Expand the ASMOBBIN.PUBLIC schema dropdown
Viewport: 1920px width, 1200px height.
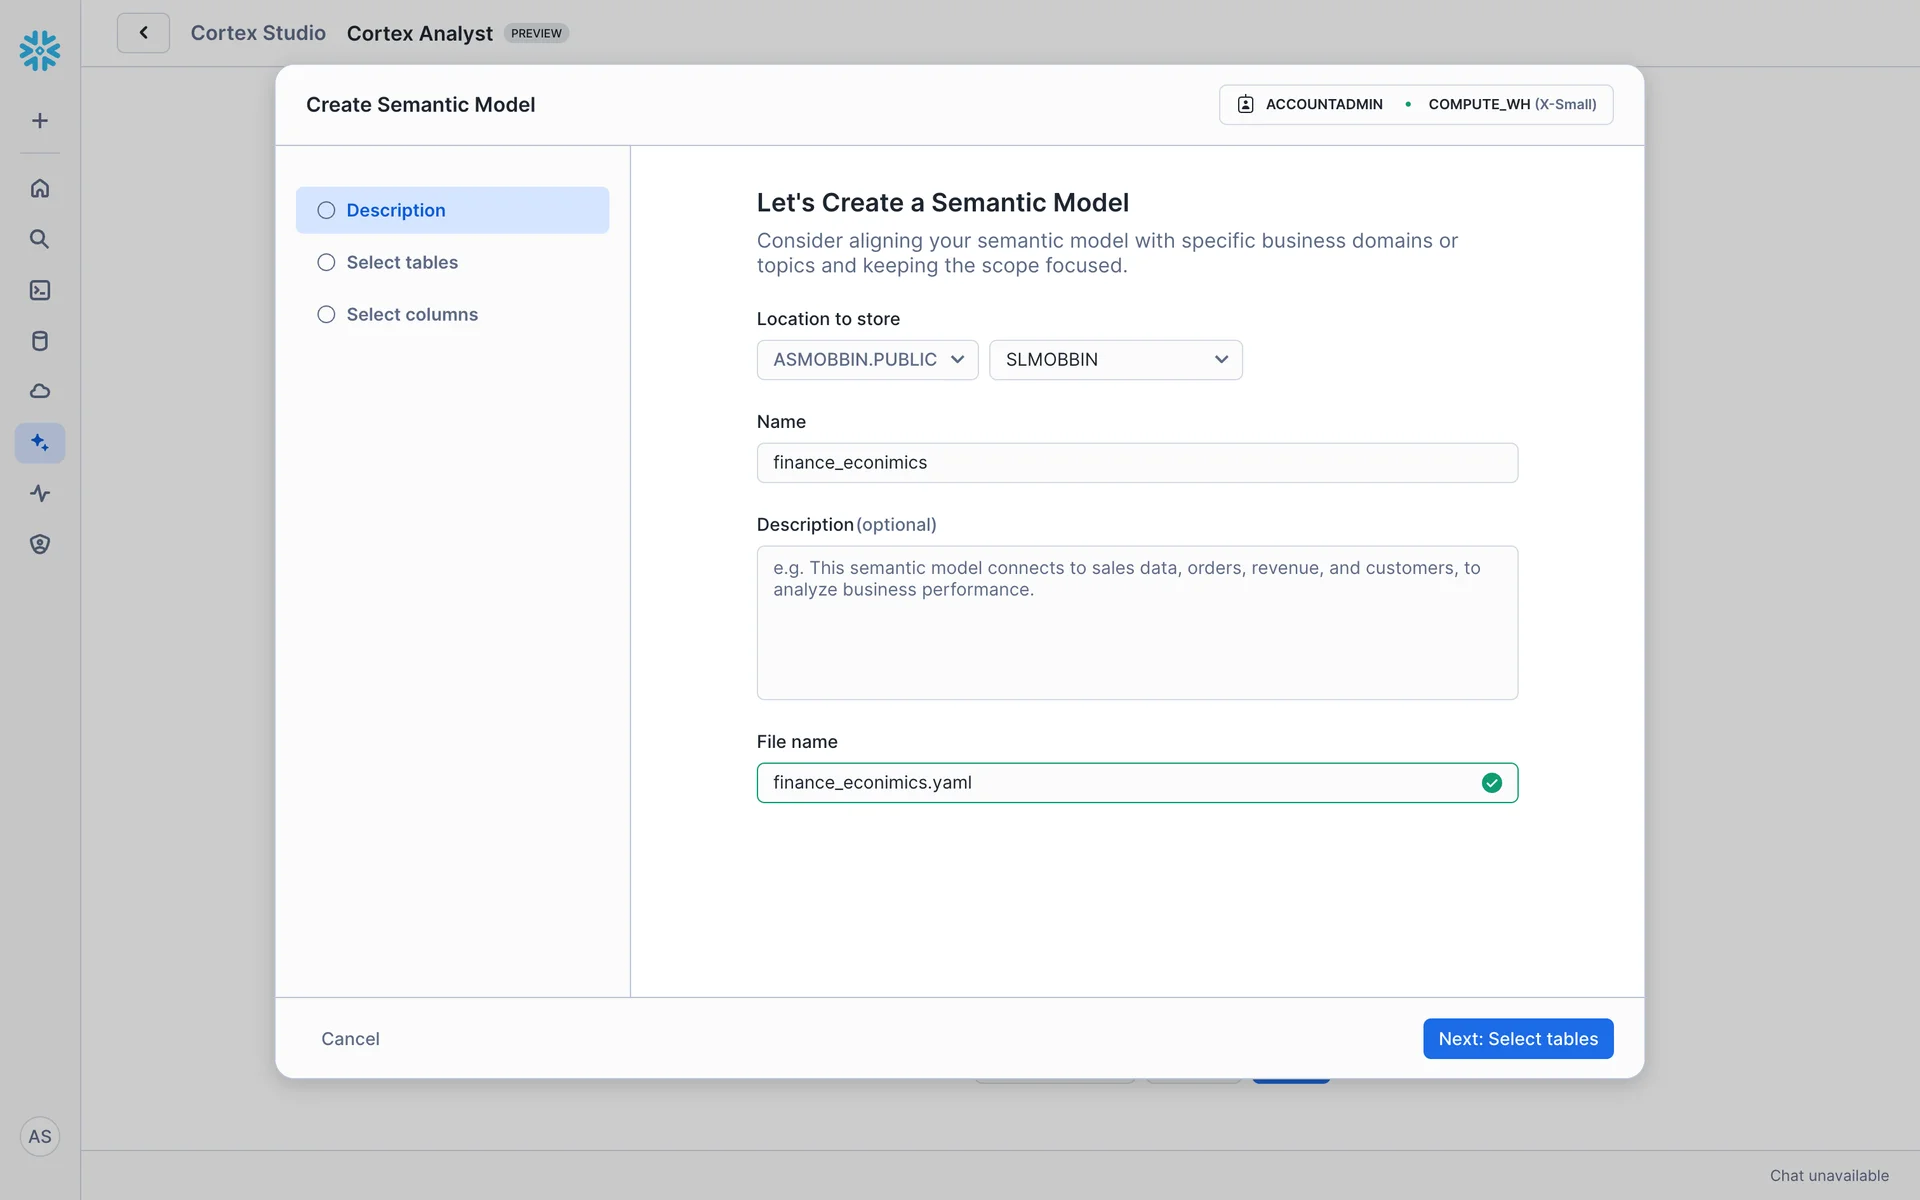coord(866,360)
